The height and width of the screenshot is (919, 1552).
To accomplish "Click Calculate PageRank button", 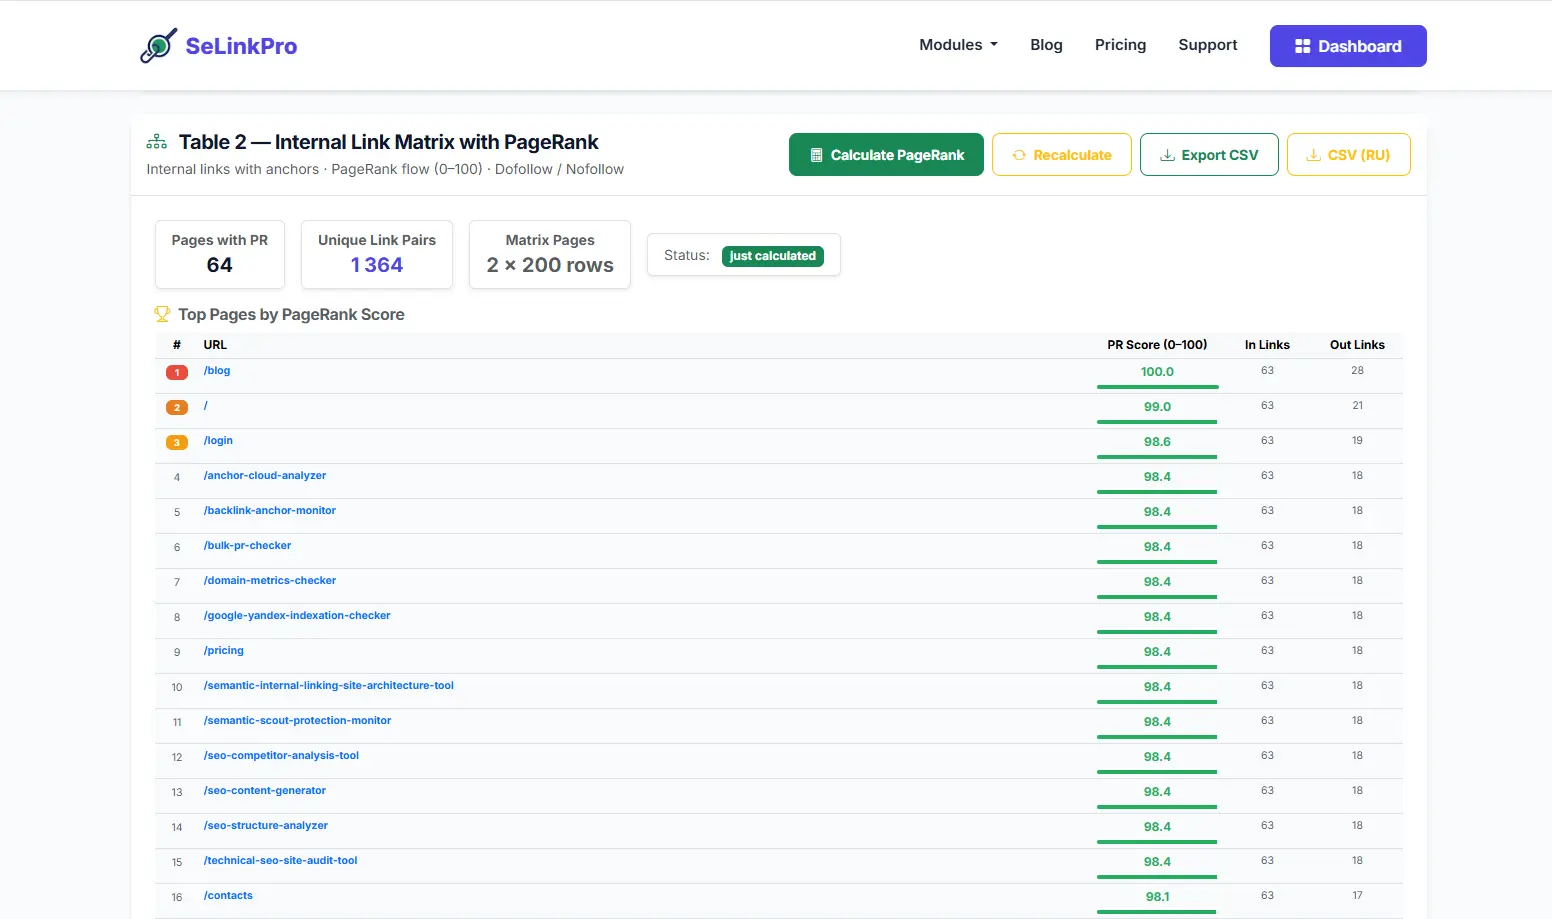I will pyautogui.click(x=886, y=155).
